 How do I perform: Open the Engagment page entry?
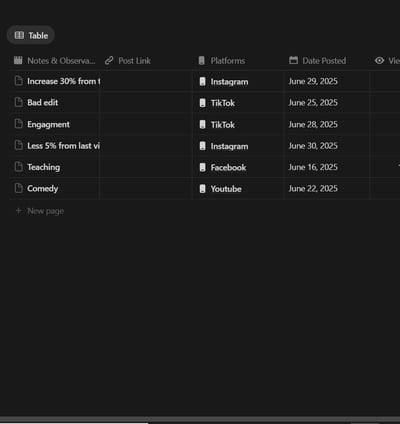coord(48,124)
